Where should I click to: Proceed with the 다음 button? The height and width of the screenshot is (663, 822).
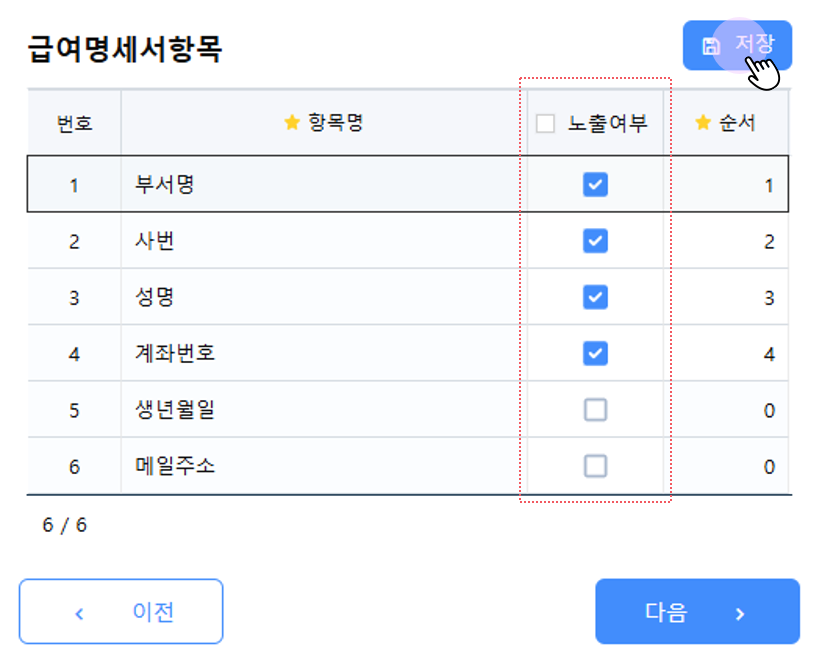click(x=697, y=611)
